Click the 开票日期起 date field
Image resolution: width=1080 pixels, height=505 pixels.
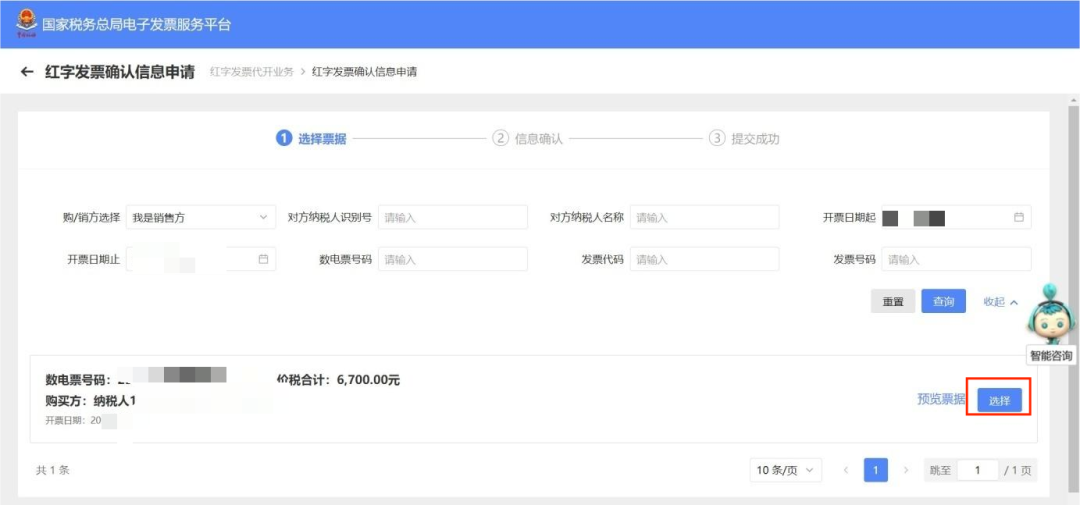[957, 217]
